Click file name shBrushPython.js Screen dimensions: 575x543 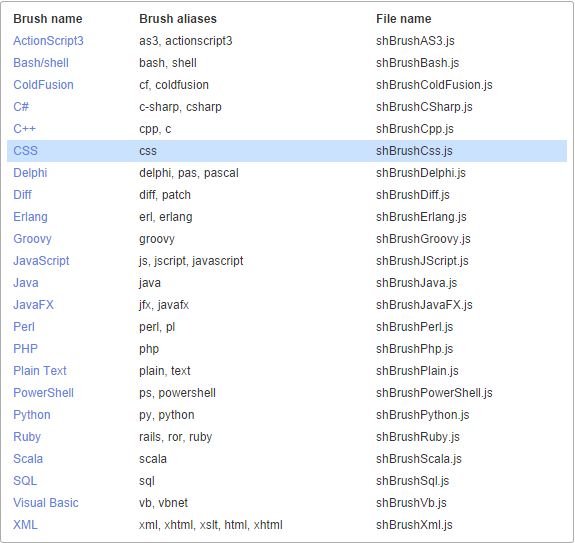click(423, 415)
